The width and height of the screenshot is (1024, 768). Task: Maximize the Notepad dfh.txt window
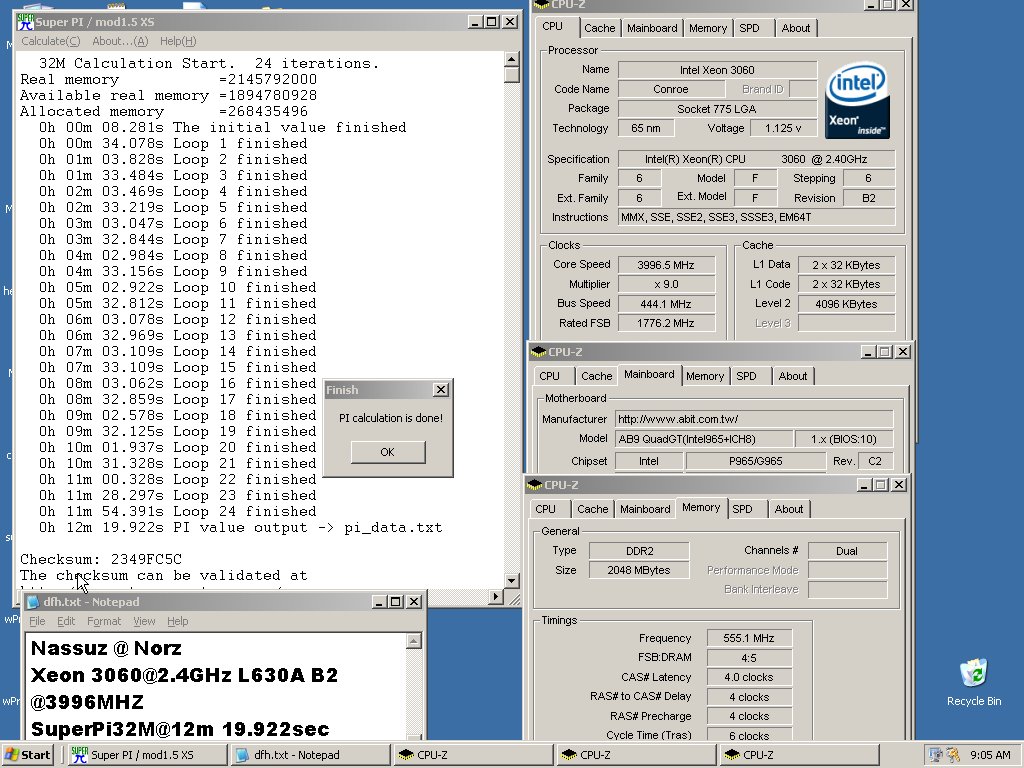click(396, 602)
